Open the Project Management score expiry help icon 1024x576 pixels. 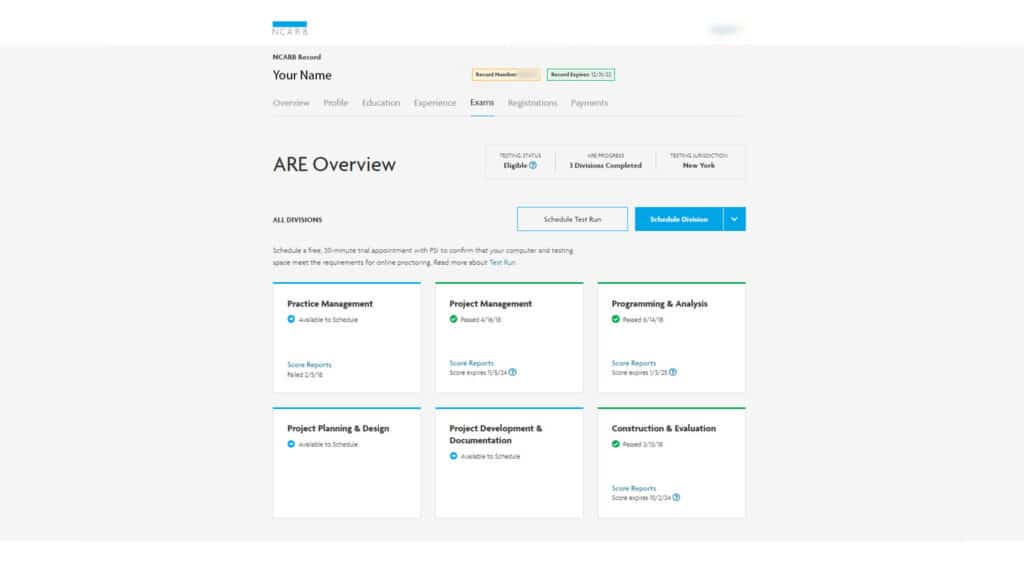click(x=513, y=372)
